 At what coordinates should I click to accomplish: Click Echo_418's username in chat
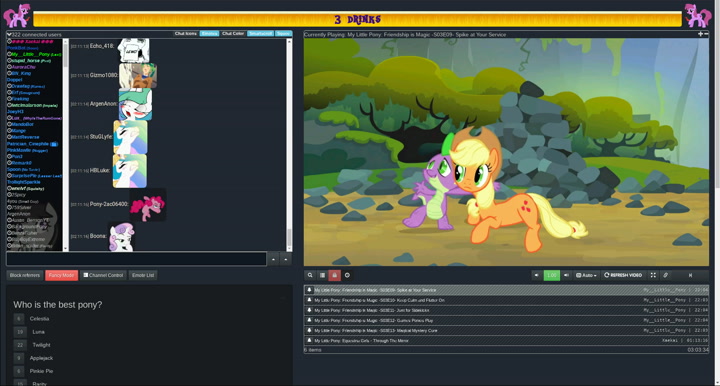coord(101,46)
